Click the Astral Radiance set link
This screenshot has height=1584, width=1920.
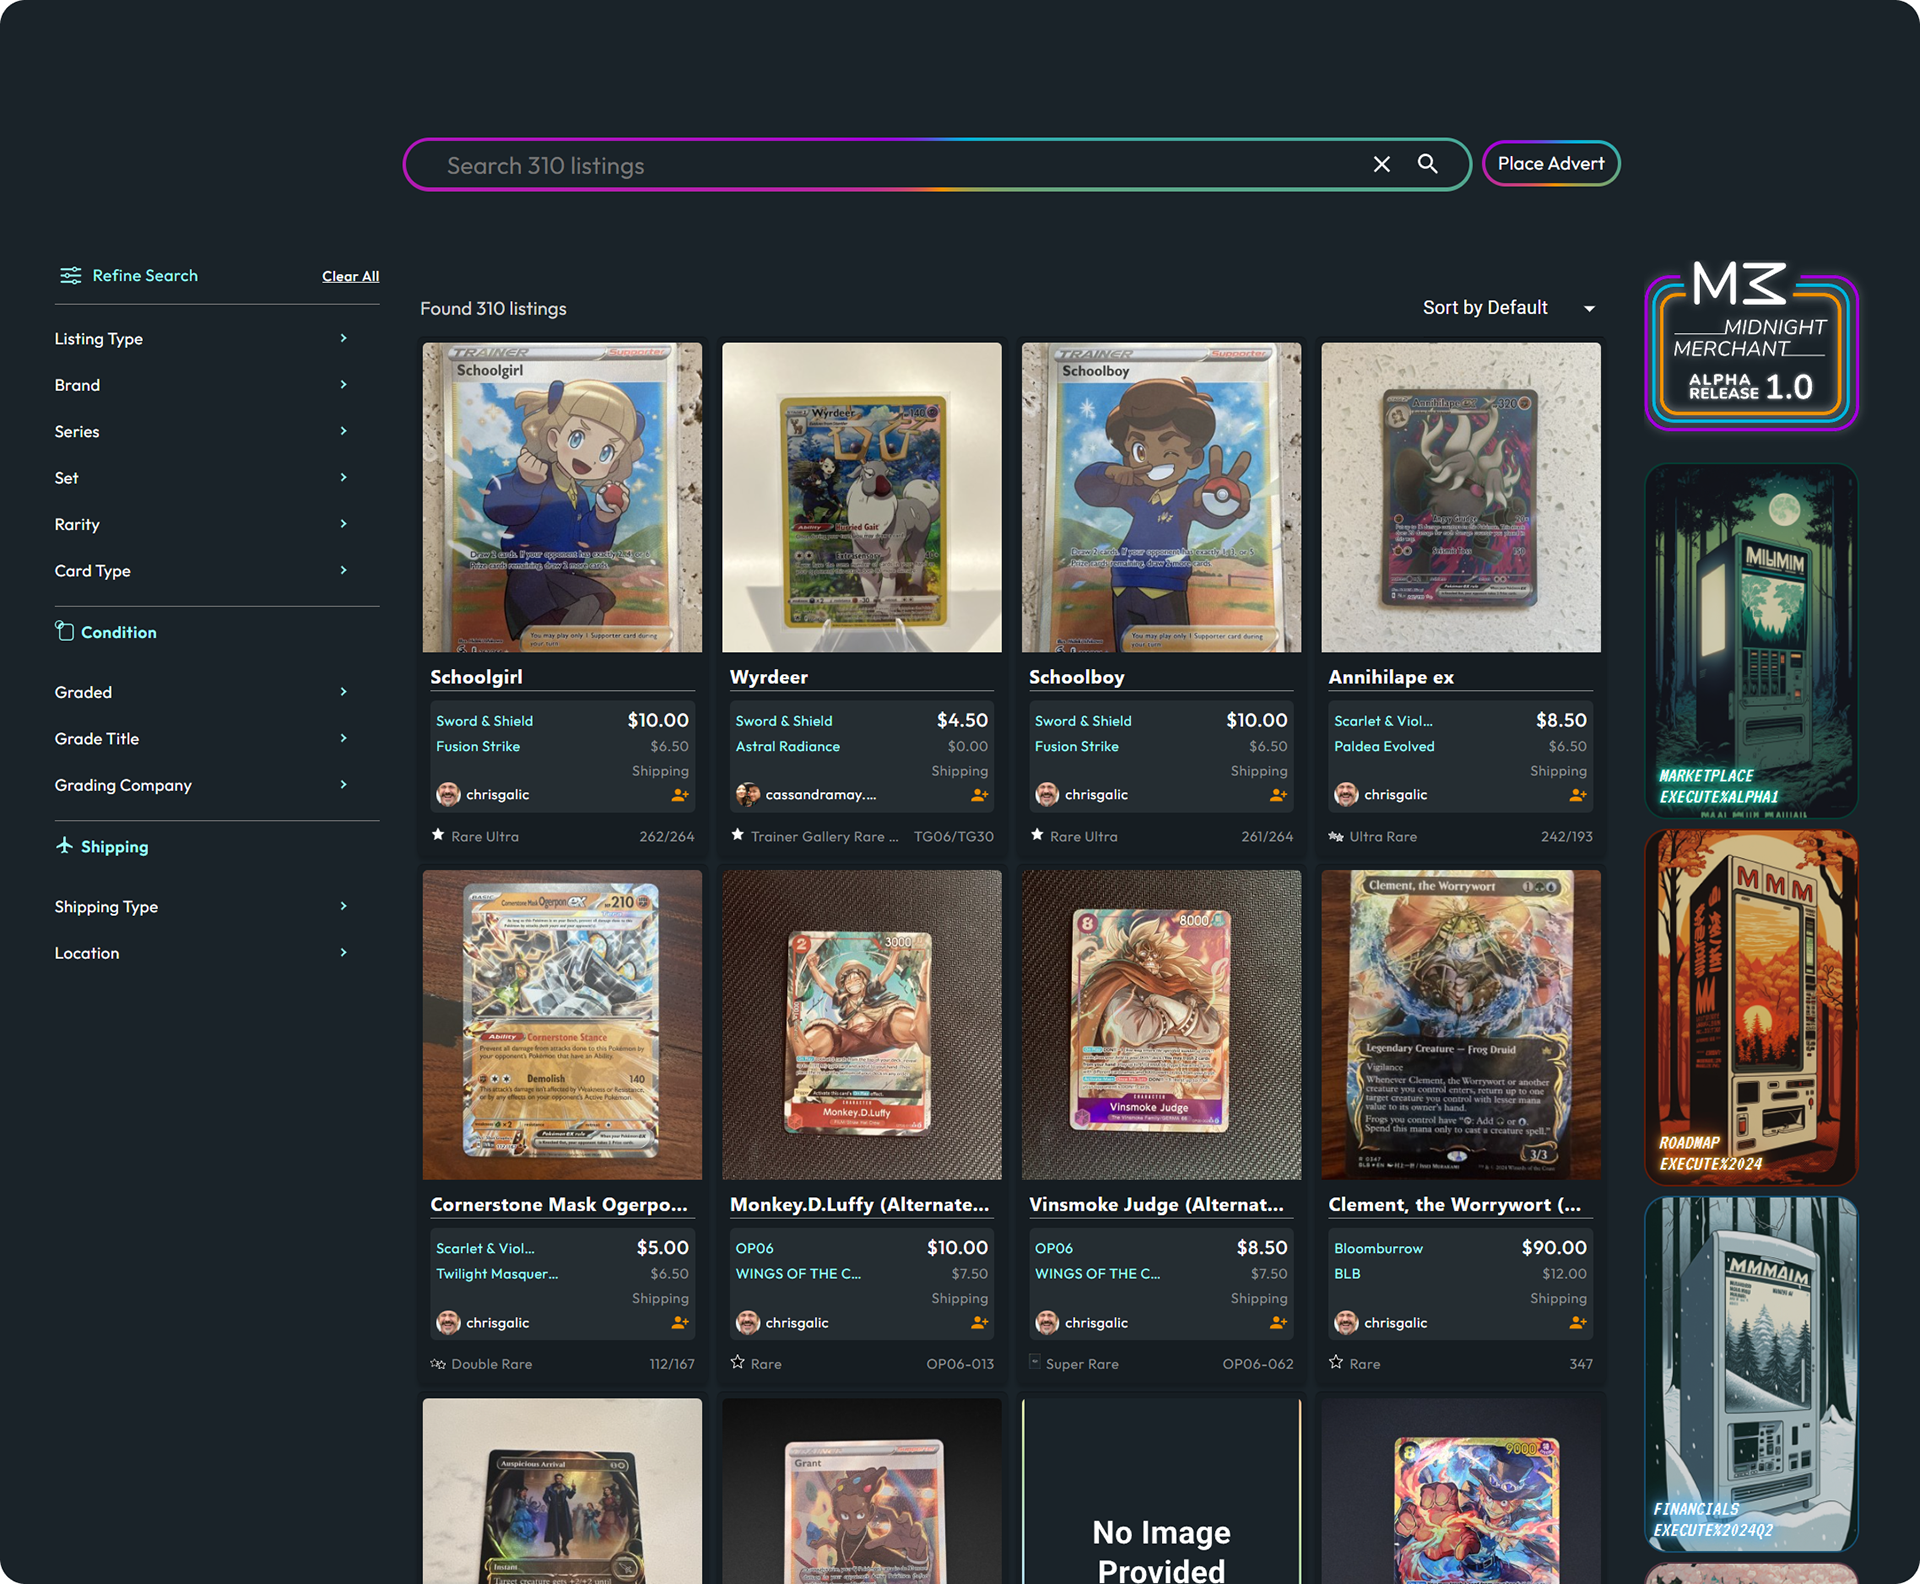click(788, 746)
